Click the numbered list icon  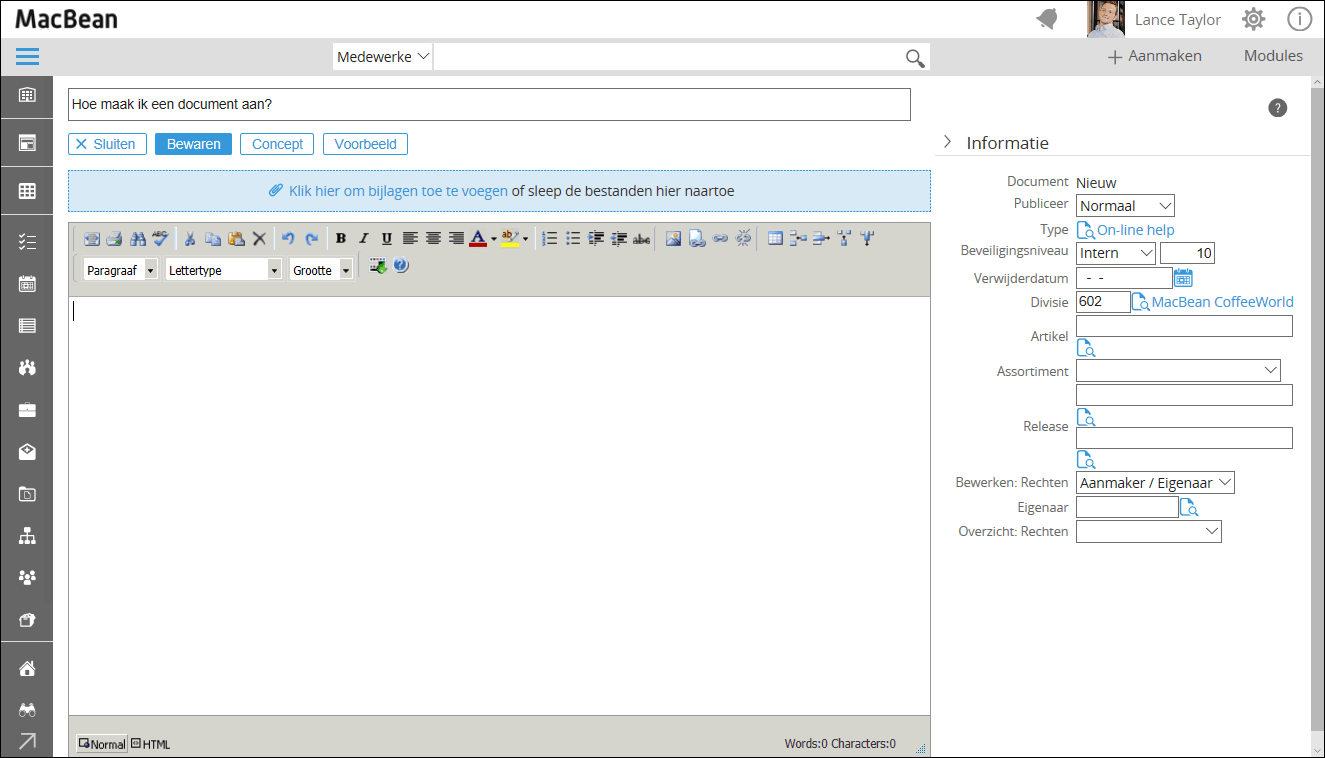click(x=549, y=238)
